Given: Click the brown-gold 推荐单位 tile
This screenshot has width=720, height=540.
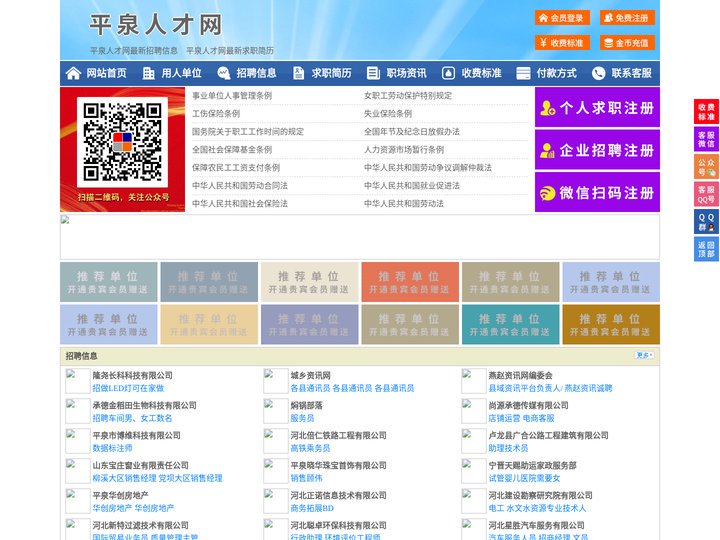Looking at the screenshot, I should click(x=611, y=324).
